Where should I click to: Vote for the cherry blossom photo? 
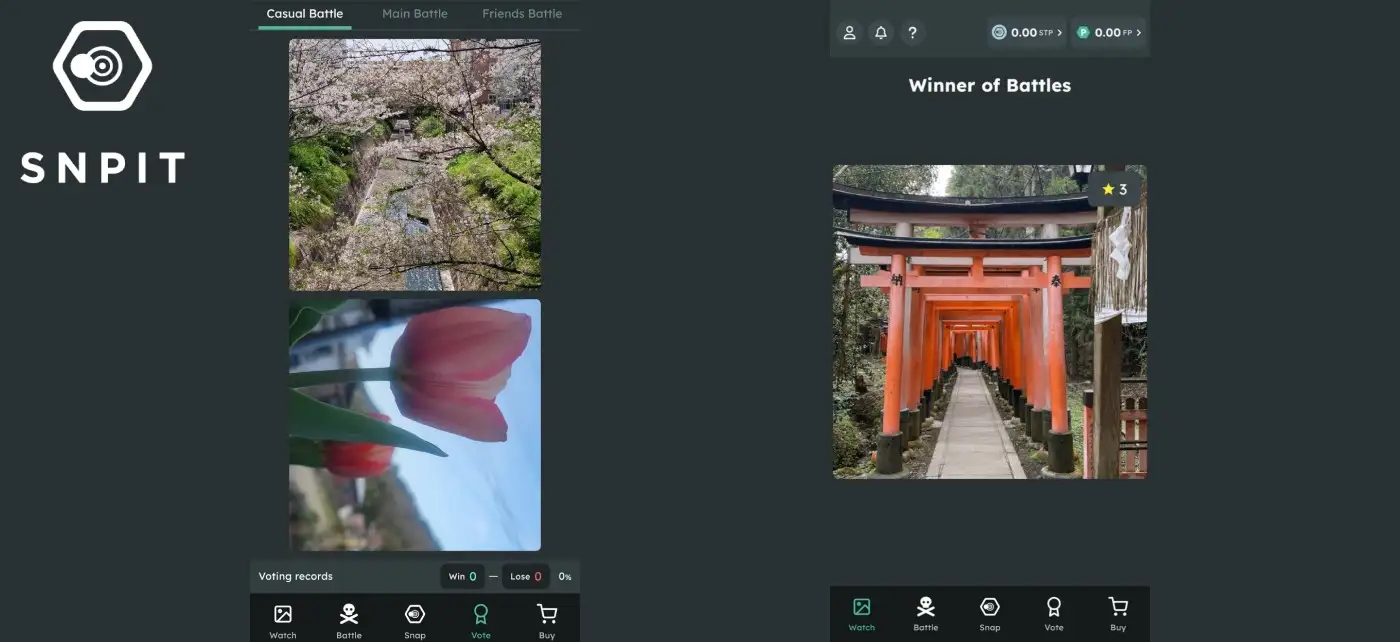(x=415, y=165)
